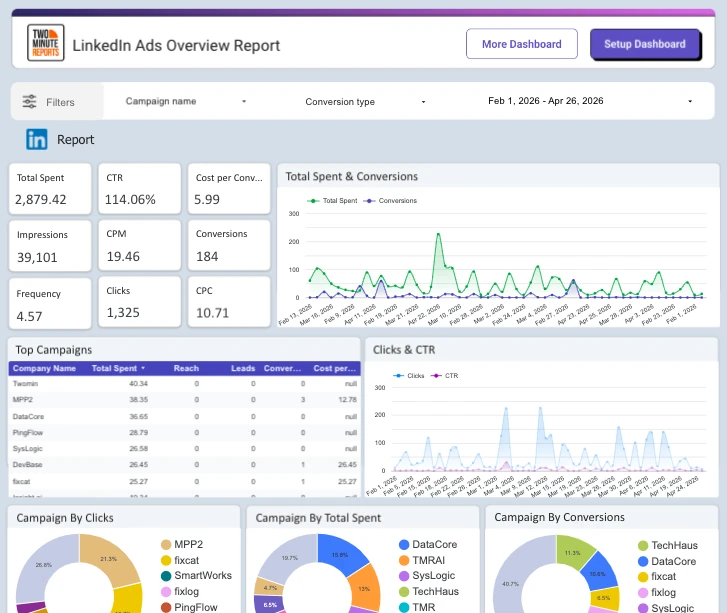Toggle CTR legend in Clicks & CTR chart
Screen dimensions: 727x613
(445, 376)
